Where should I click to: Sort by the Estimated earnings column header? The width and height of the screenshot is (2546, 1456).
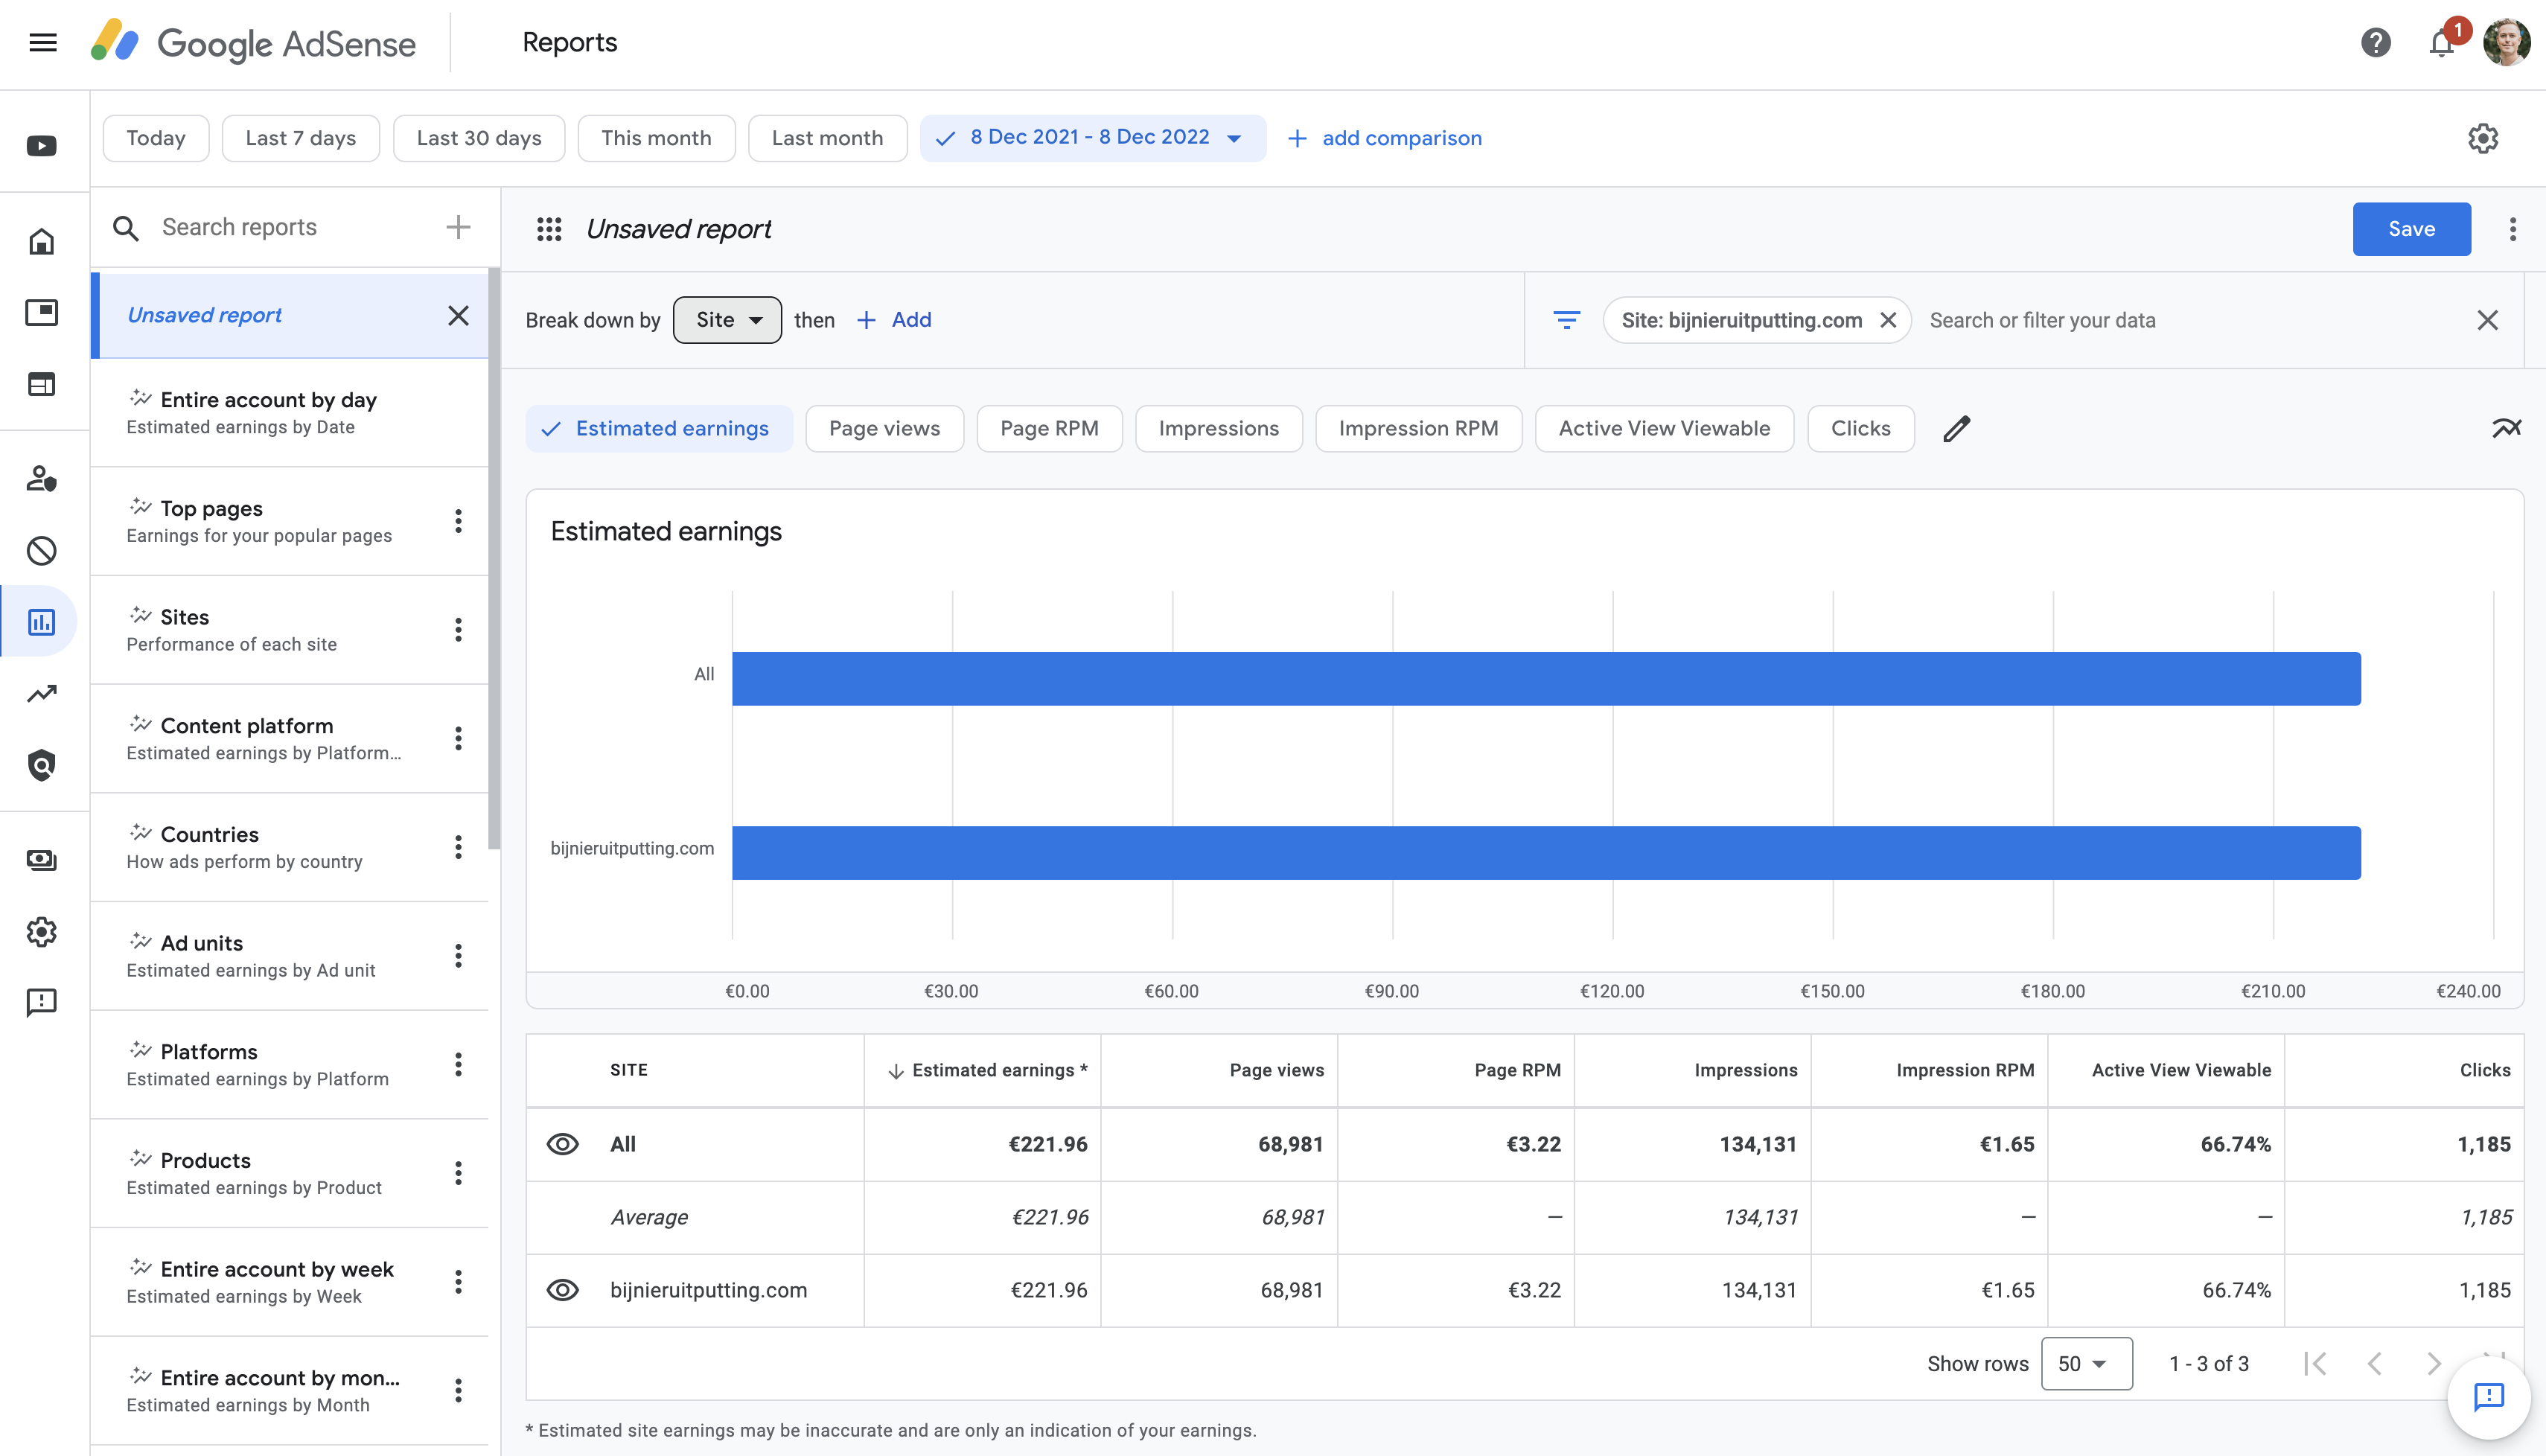coord(983,1070)
